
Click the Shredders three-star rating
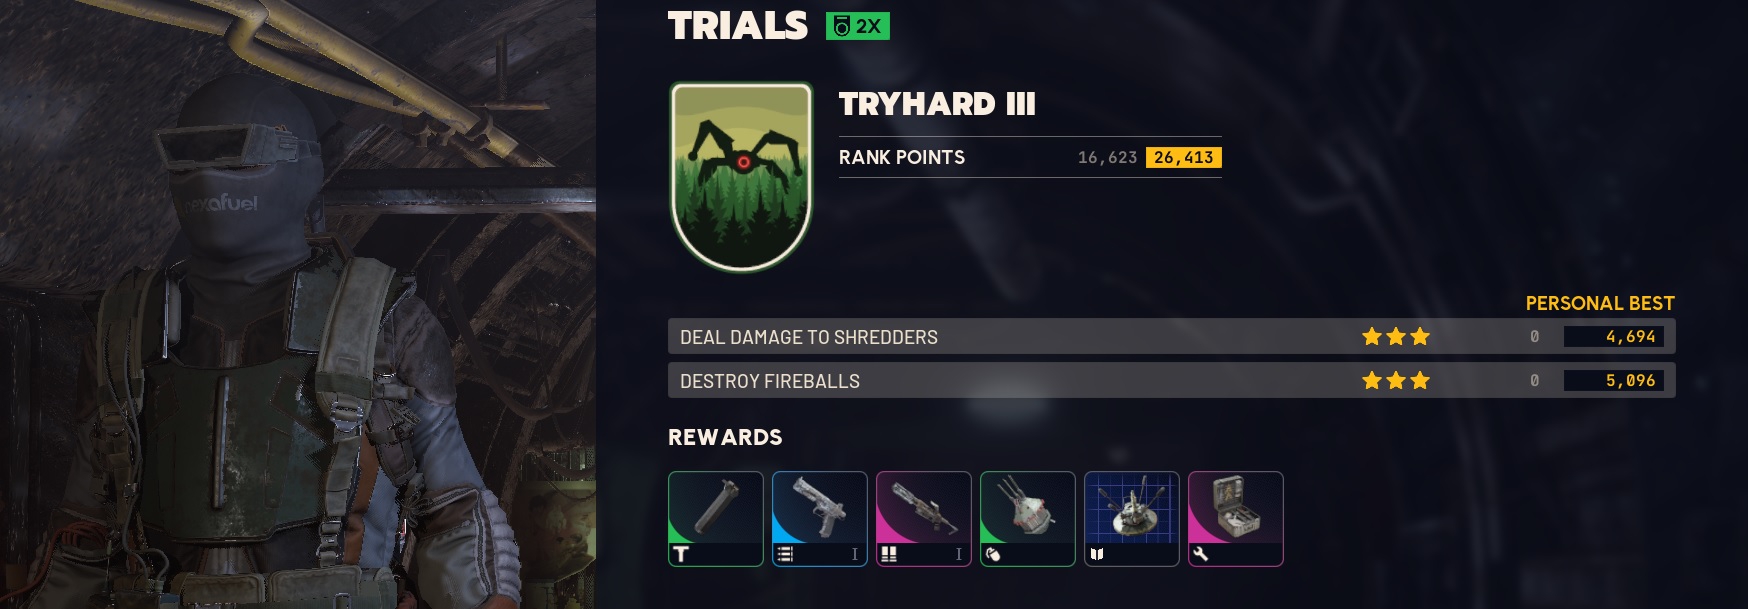pyautogui.click(x=1396, y=337)
